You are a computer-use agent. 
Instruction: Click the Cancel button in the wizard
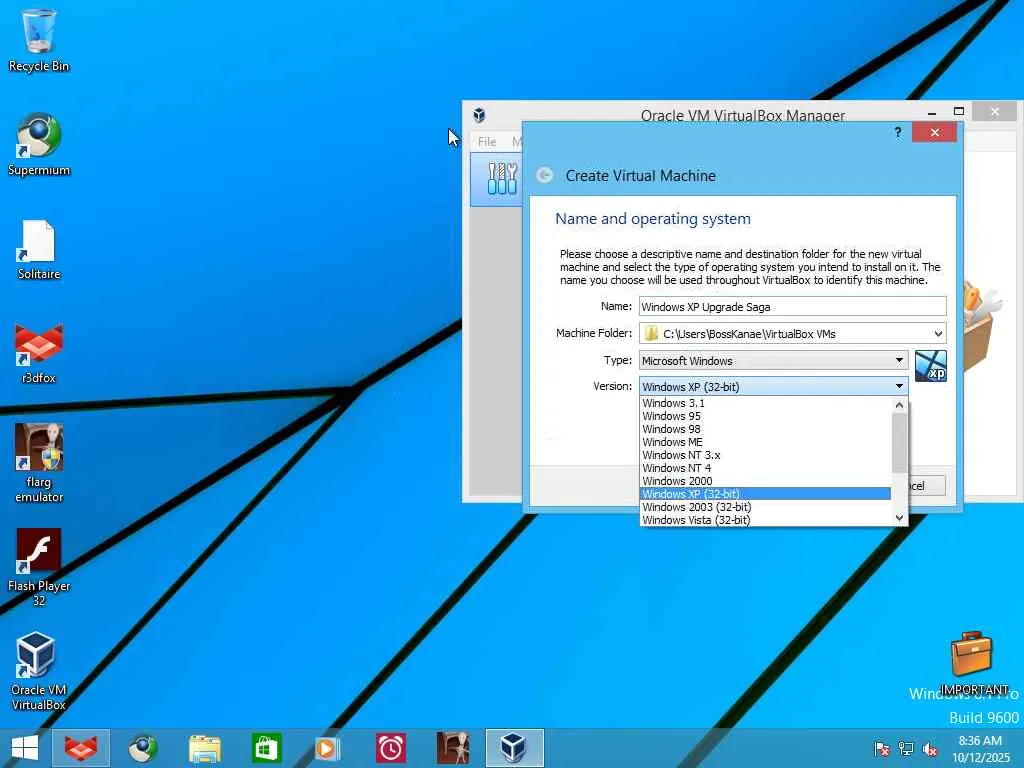(926, 486)
